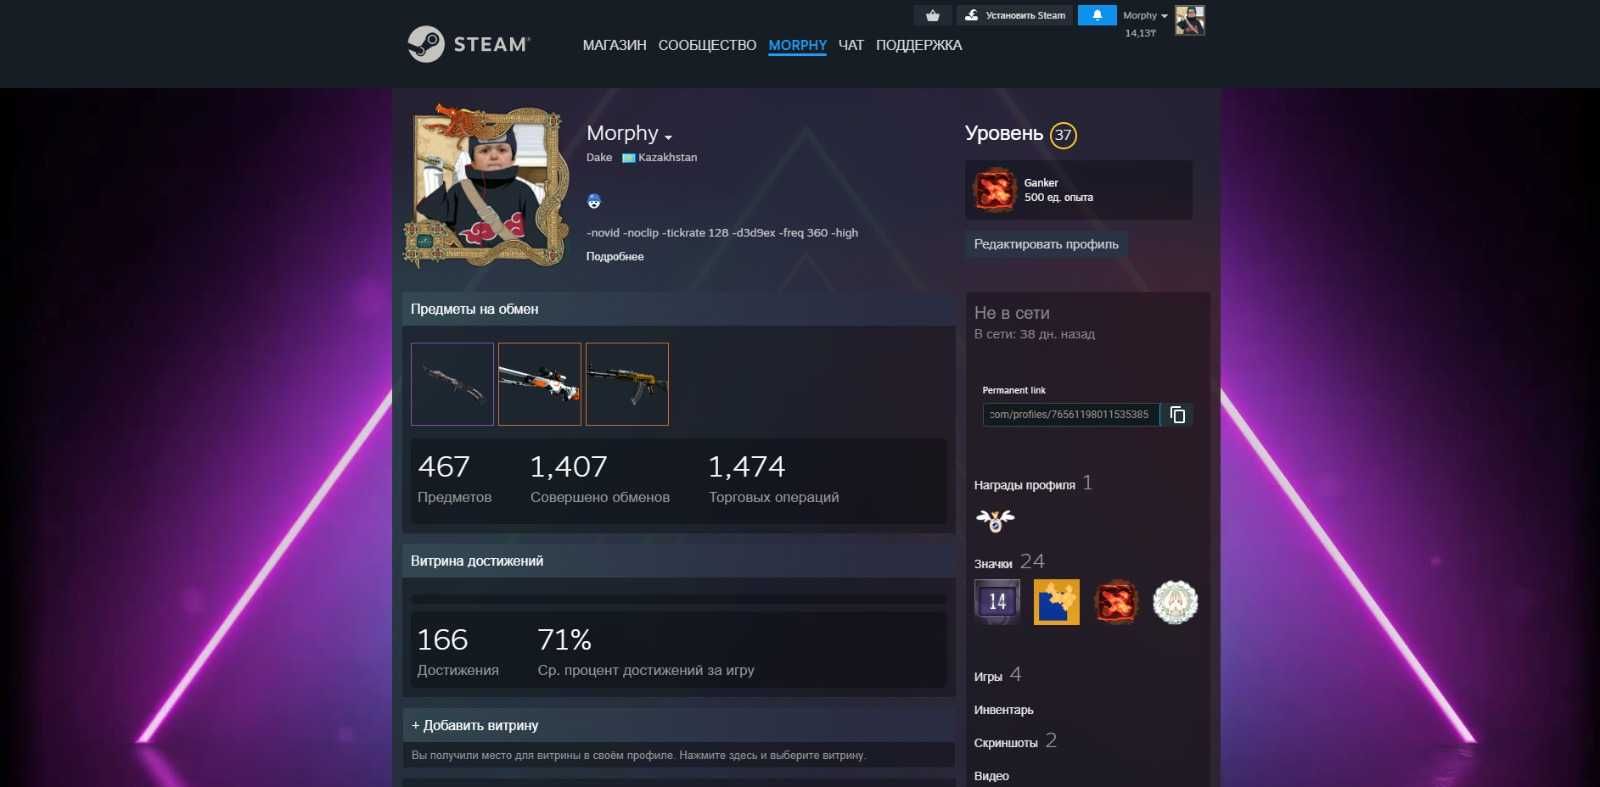Expand the Morphy name history arrow
This screenshot has height=787, width=1600.
pos(668,137)
